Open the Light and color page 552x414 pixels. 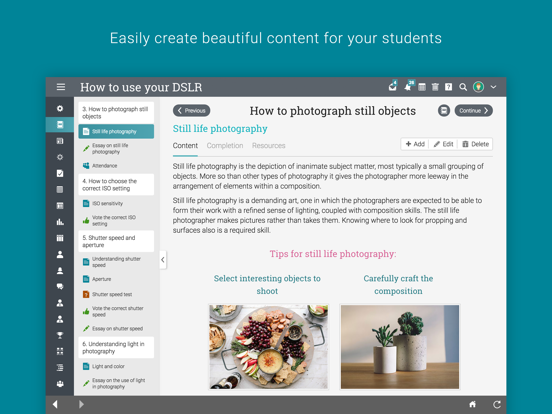coord(116,366)
